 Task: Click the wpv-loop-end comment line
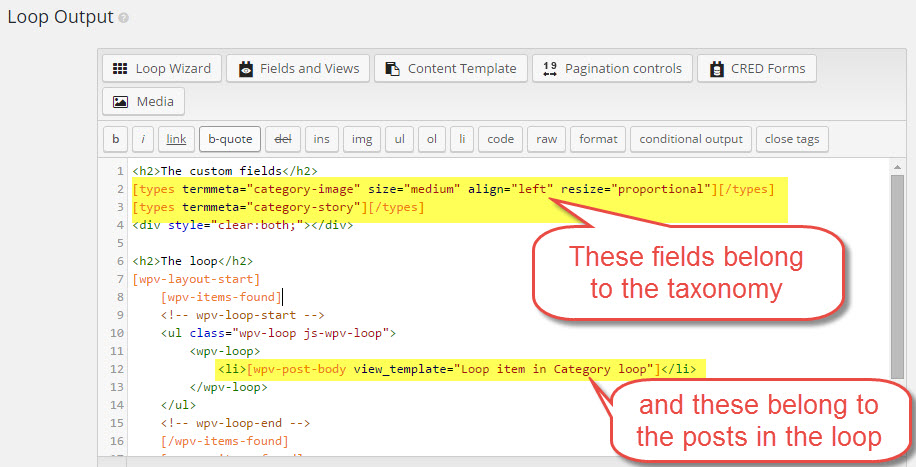coord(235,423)
